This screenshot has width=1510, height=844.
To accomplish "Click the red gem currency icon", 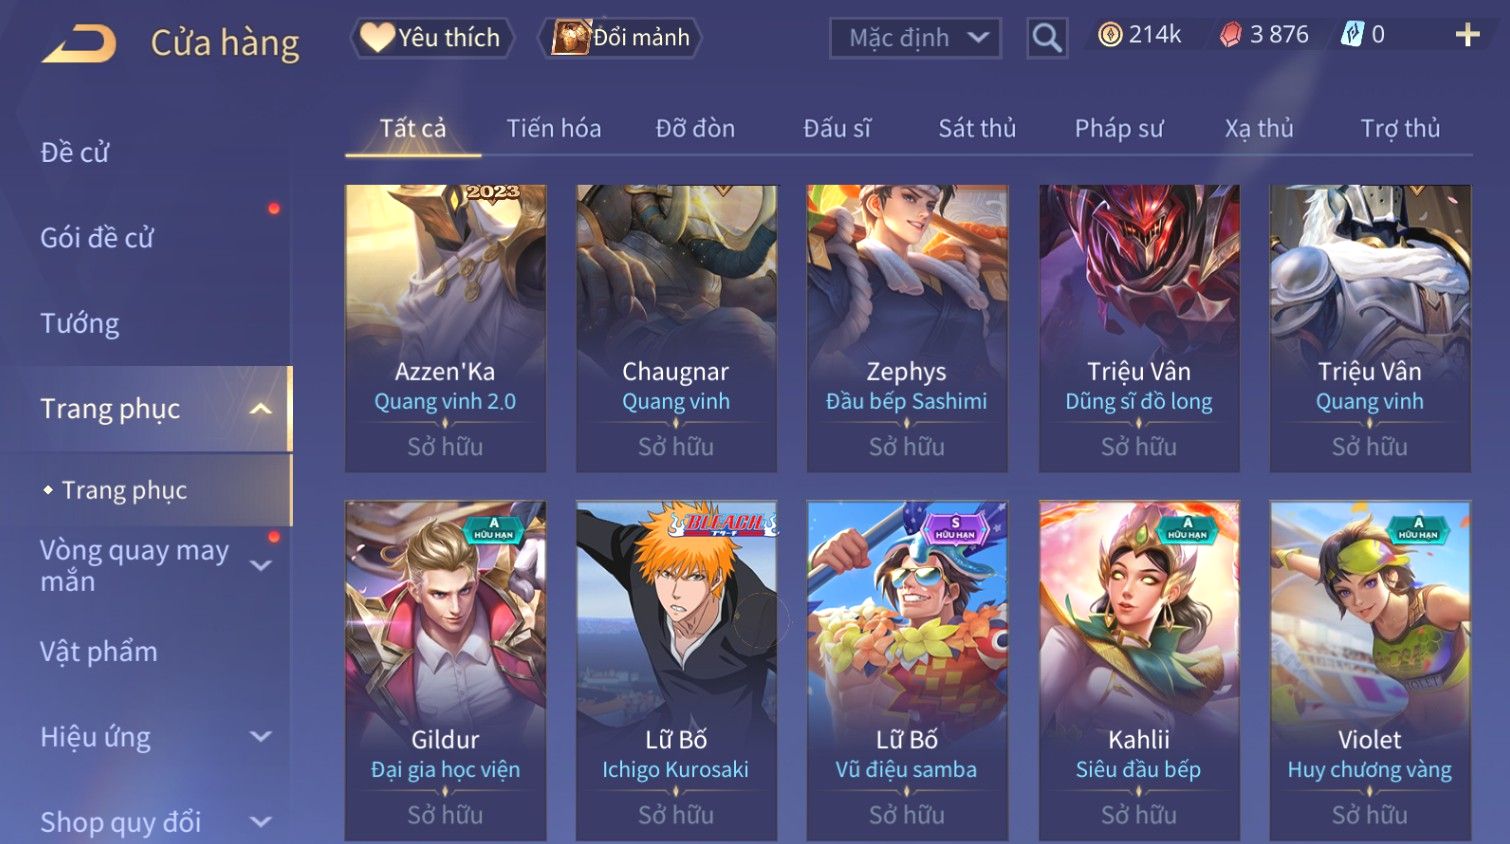I will (x=1231, y=35).
